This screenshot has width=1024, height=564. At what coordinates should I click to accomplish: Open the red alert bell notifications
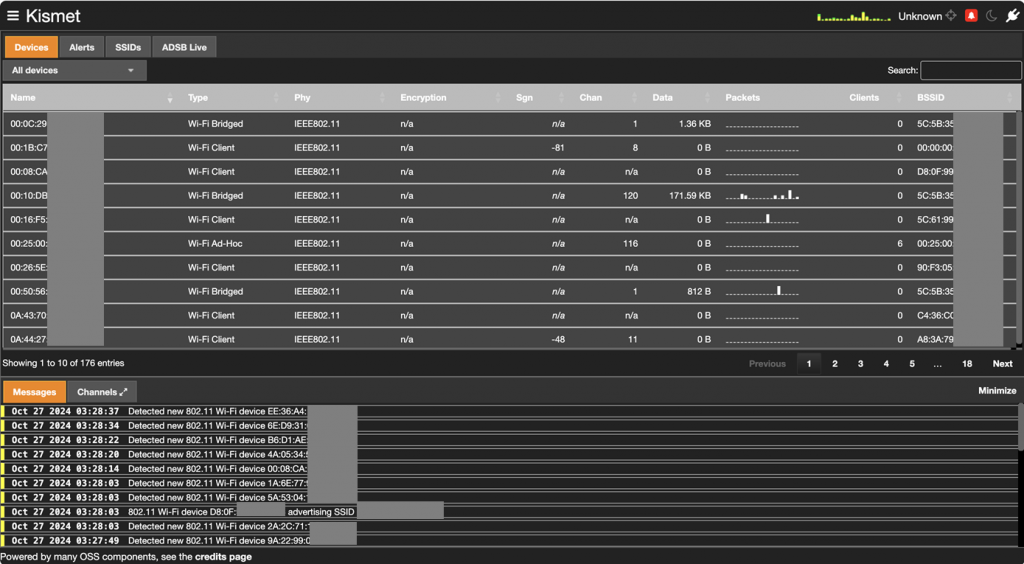pyautogui.click(x=971, y=16)
